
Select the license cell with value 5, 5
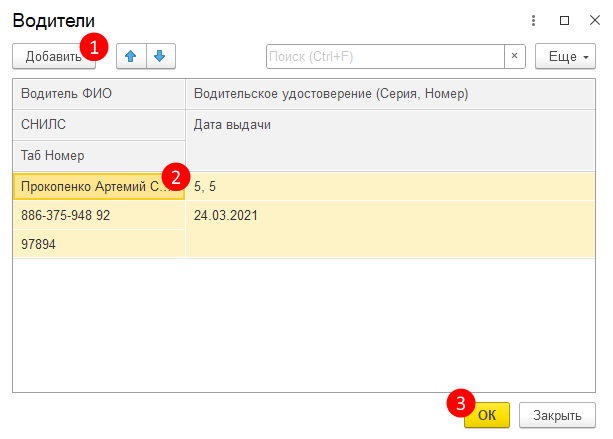390,186
